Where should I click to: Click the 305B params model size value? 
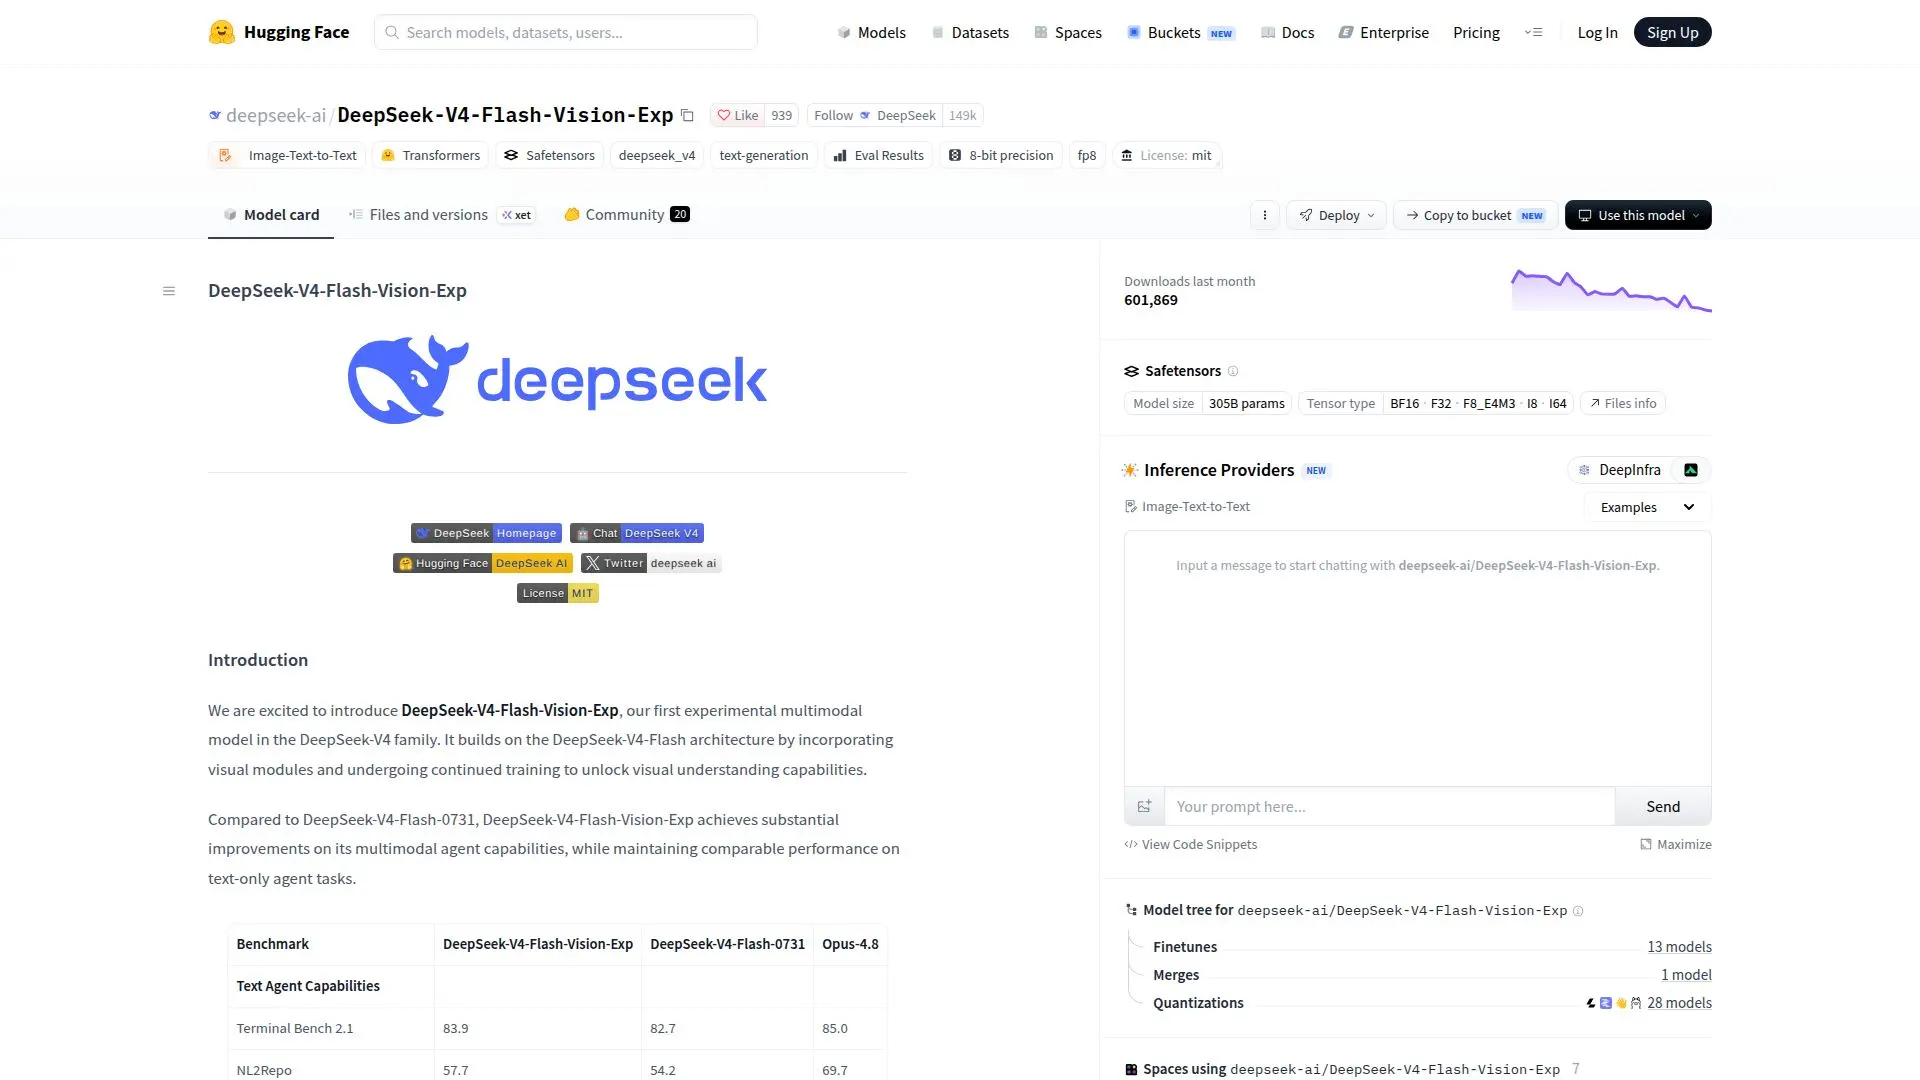pyautogui.click(x=1246, y=403)
